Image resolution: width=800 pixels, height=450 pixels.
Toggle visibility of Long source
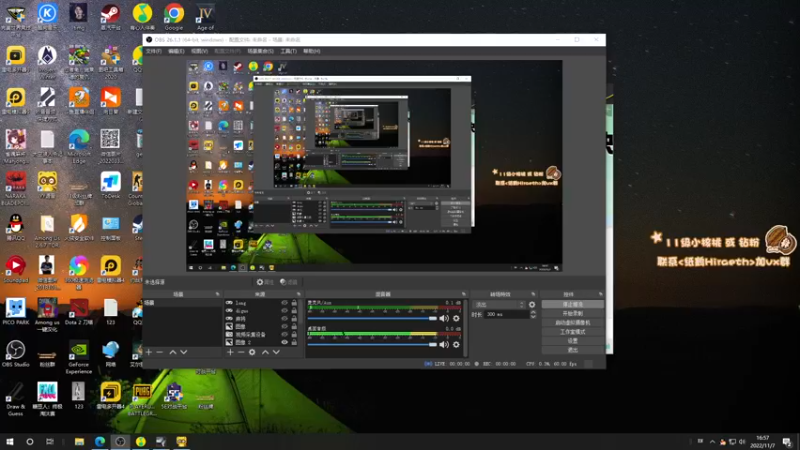point(285,303)
